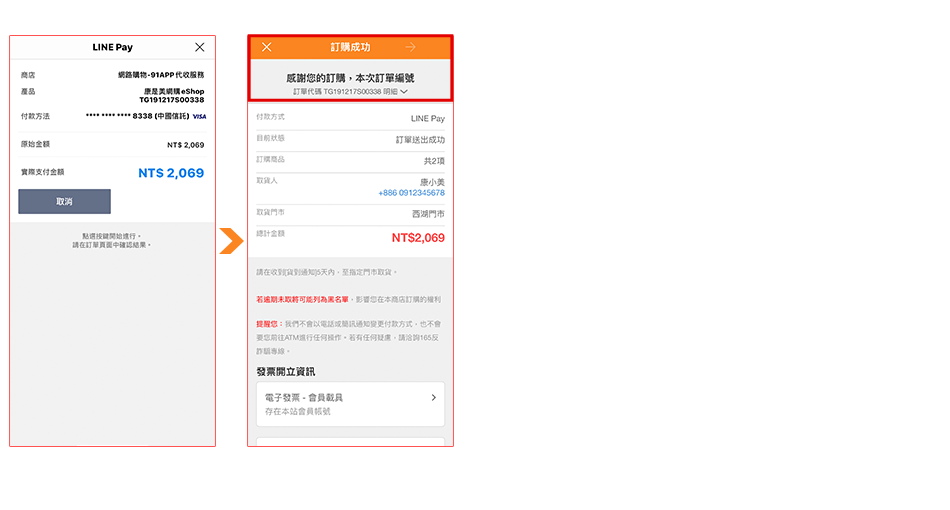
Task: Select the masked card number ending 8338
Action: coord(138,116)
